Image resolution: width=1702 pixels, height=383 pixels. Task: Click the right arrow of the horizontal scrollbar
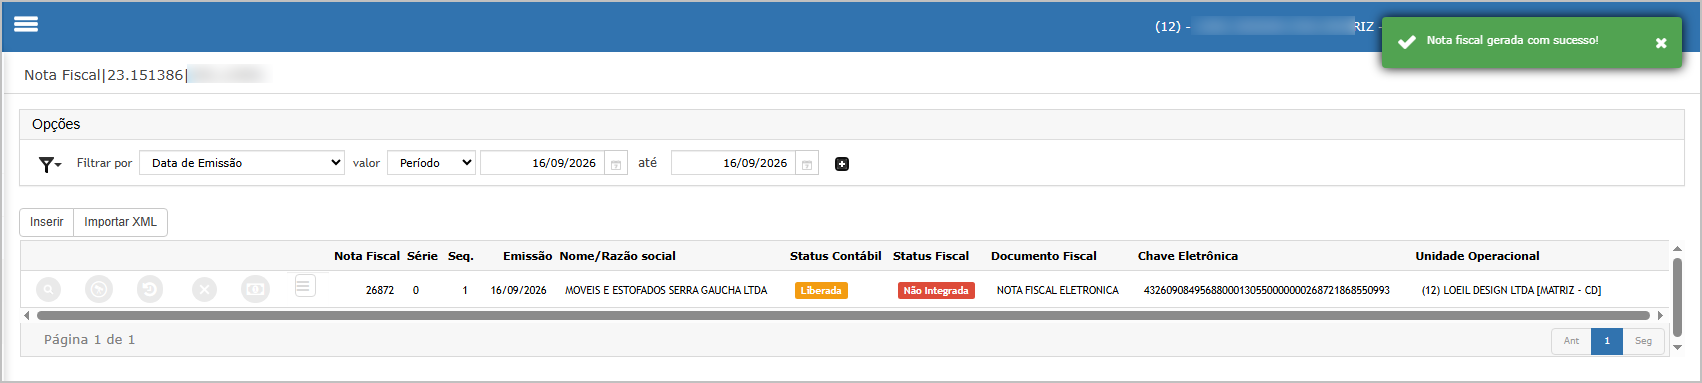click(1660, 315)
